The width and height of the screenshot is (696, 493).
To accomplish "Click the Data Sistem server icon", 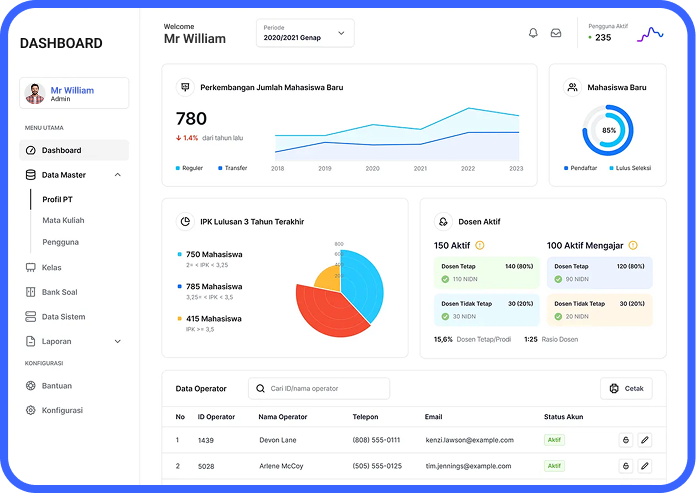I will (x=31, y=317).
